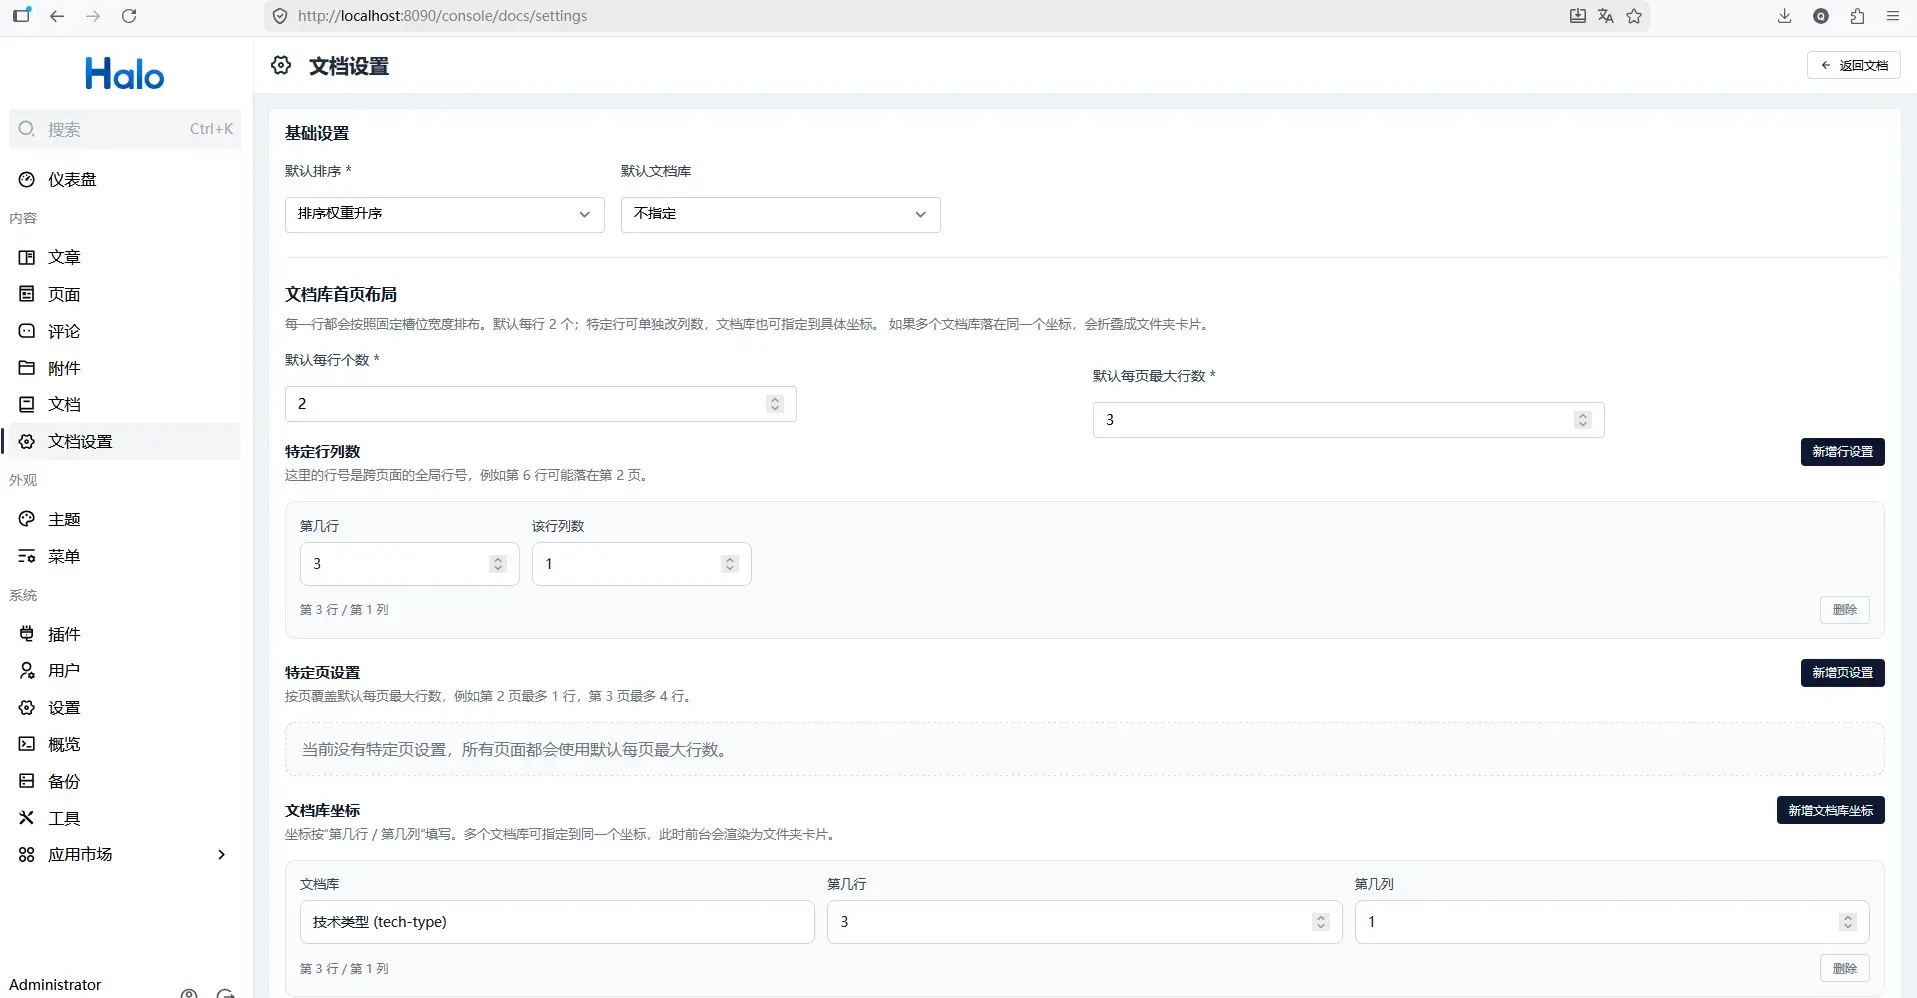
Task: Click the 插件 plugin plug icon
Action: (x=27, y=634)
